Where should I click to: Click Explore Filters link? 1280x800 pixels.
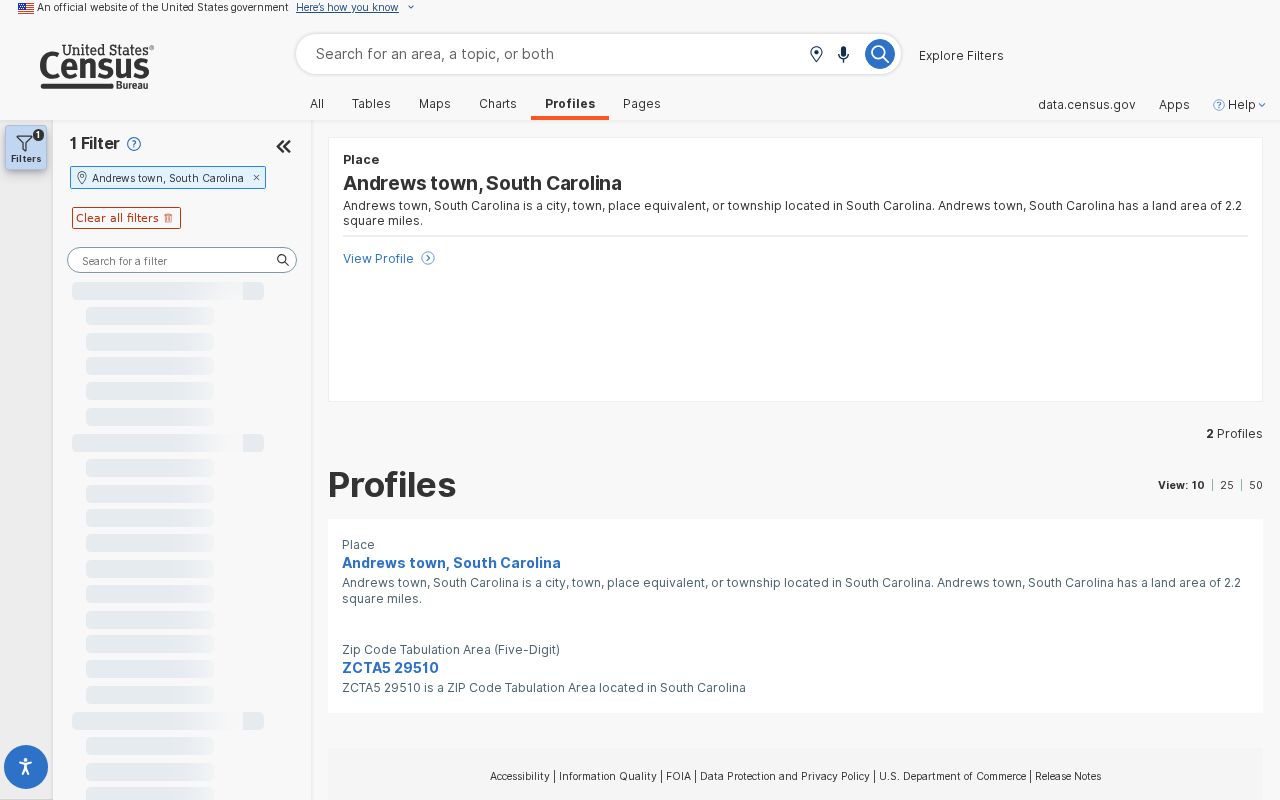click(961, 55)
